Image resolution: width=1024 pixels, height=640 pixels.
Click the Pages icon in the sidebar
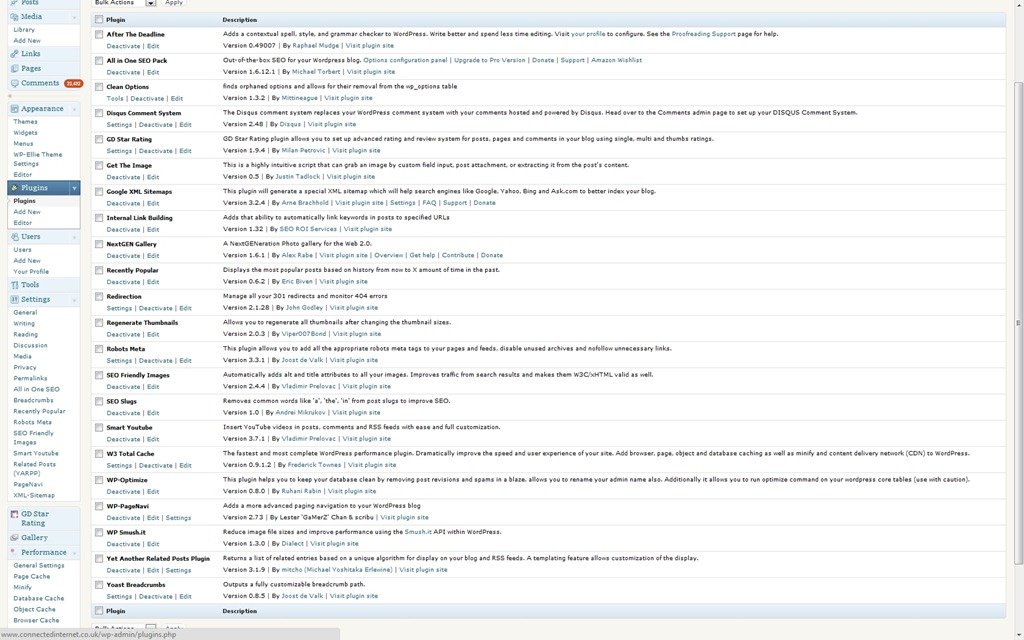point(14,69)
